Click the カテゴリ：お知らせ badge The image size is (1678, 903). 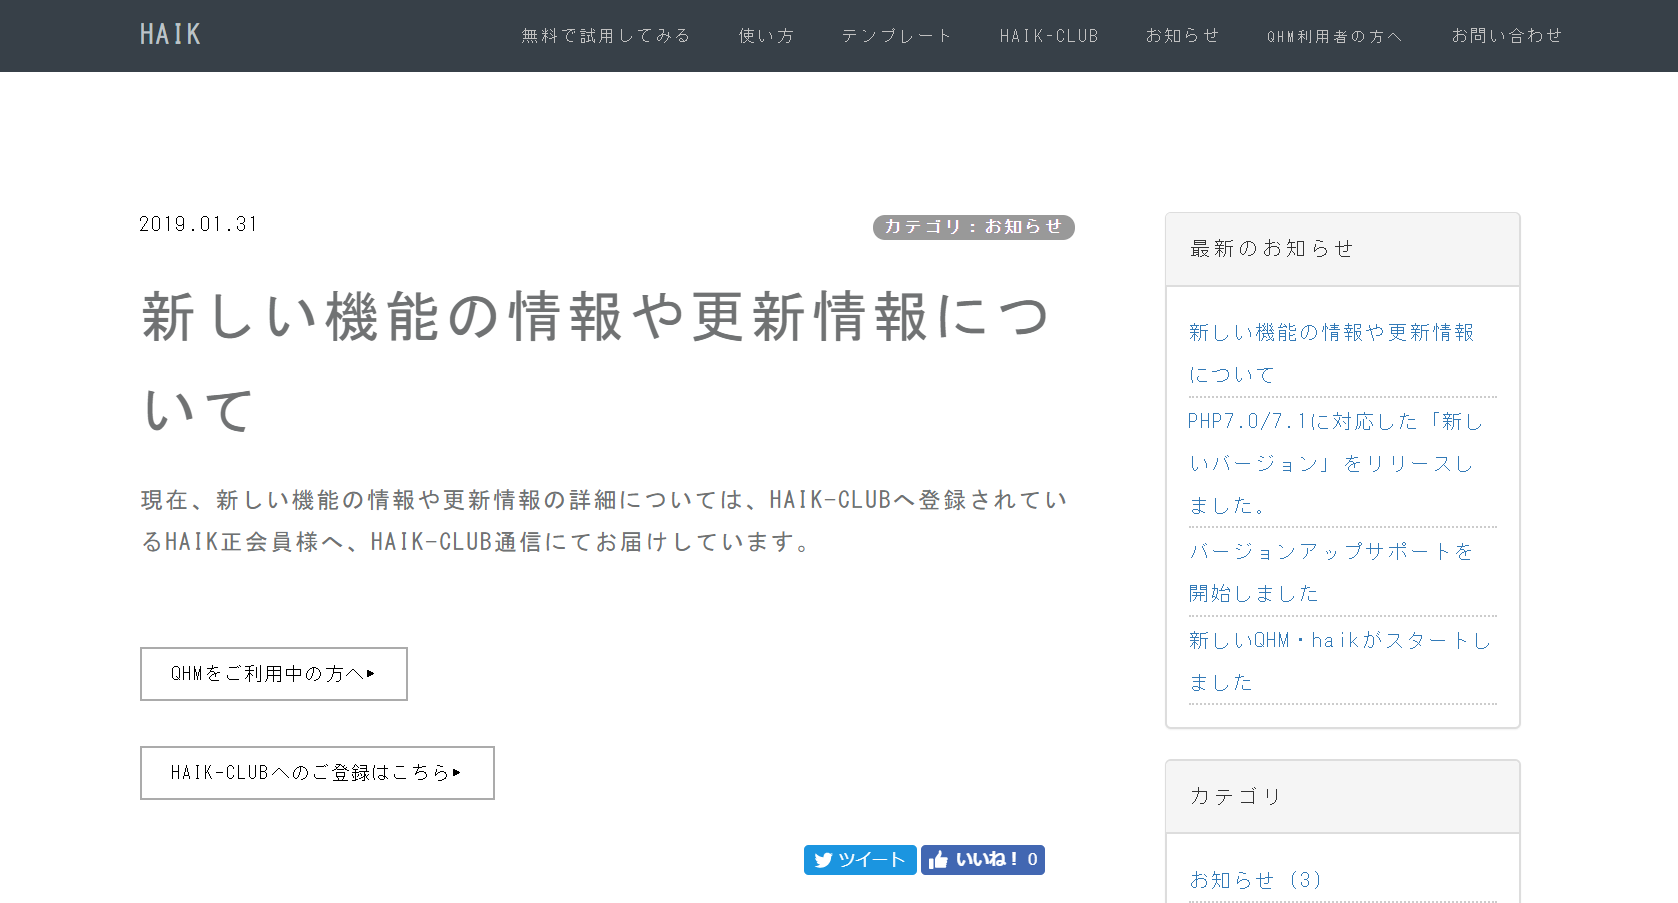tap(973, 227)
